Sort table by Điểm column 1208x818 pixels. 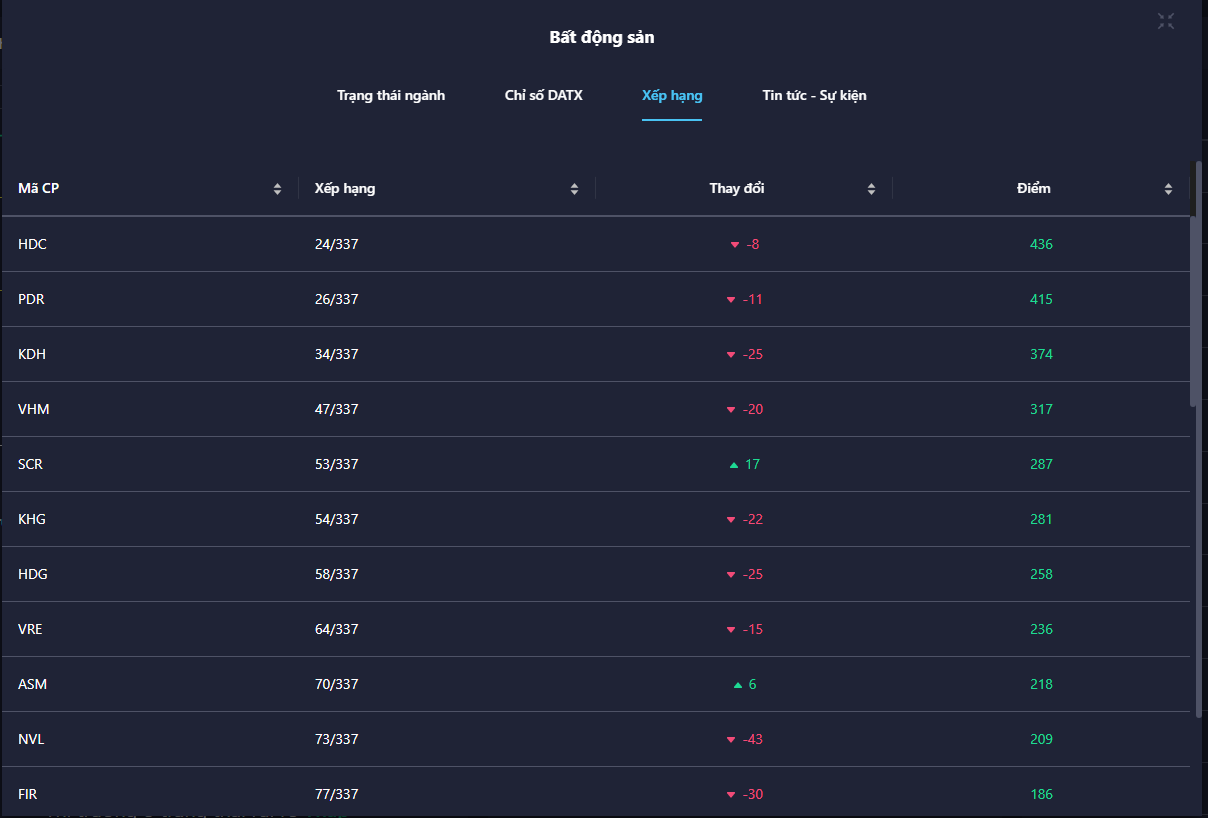click(x=1168, y=189)
